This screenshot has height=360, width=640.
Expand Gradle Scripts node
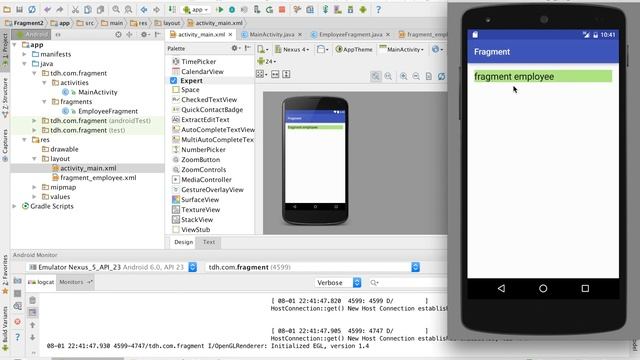point(15,206)
